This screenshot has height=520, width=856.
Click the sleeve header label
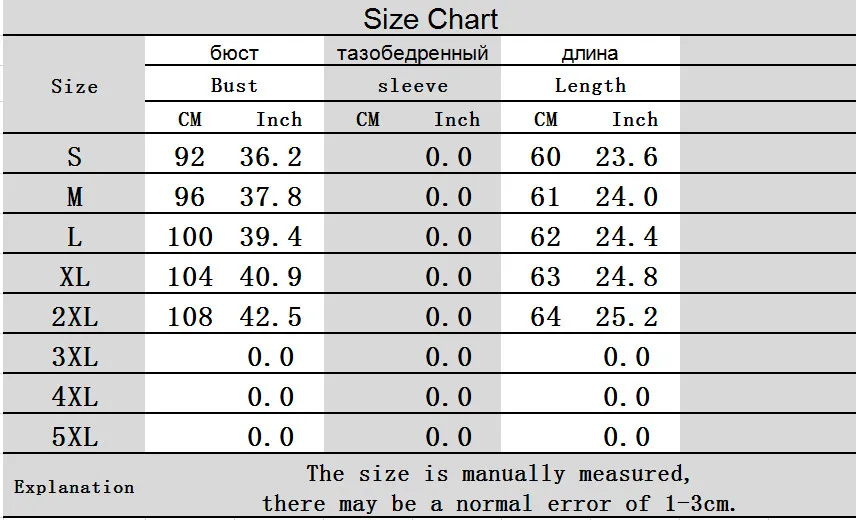(x=413, y=86)
